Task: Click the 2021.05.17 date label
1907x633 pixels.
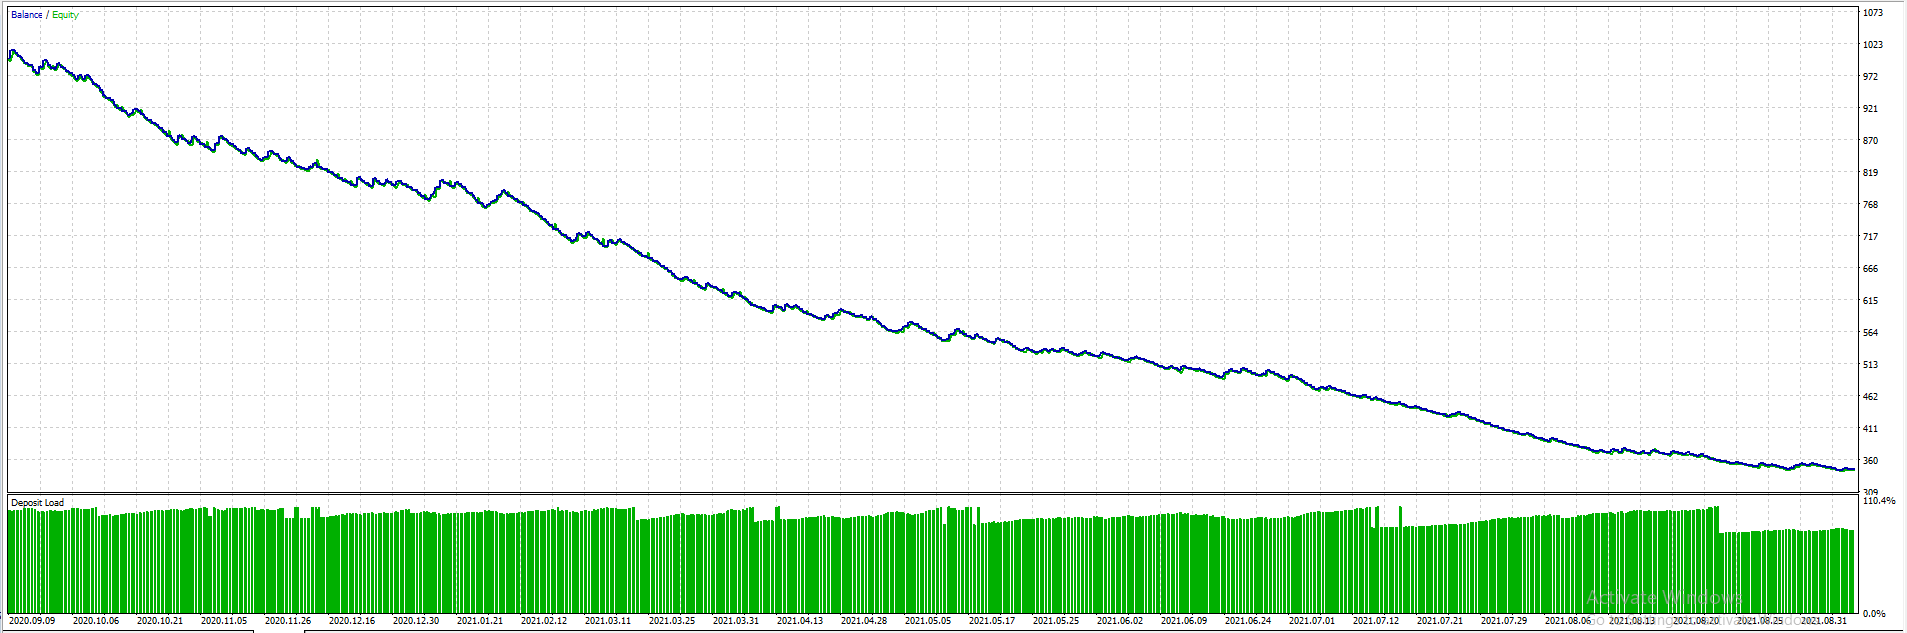Action: (x=992, y=621)
